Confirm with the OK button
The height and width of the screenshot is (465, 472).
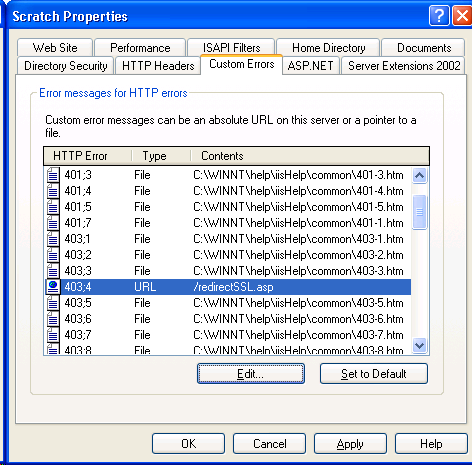(x=189, y=444)
